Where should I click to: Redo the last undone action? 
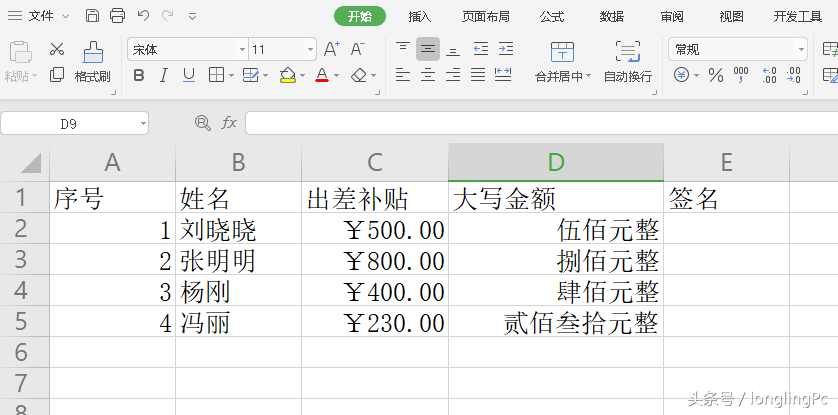point(168,15)
